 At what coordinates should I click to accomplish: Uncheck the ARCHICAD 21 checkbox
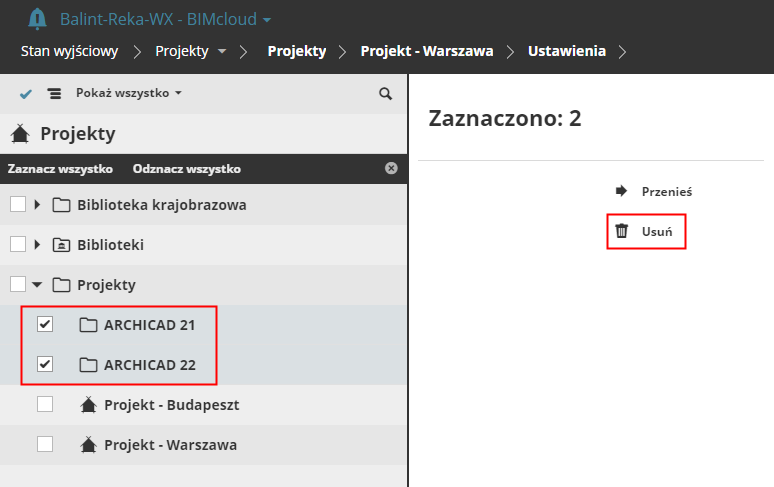click(x=45, y=324)
